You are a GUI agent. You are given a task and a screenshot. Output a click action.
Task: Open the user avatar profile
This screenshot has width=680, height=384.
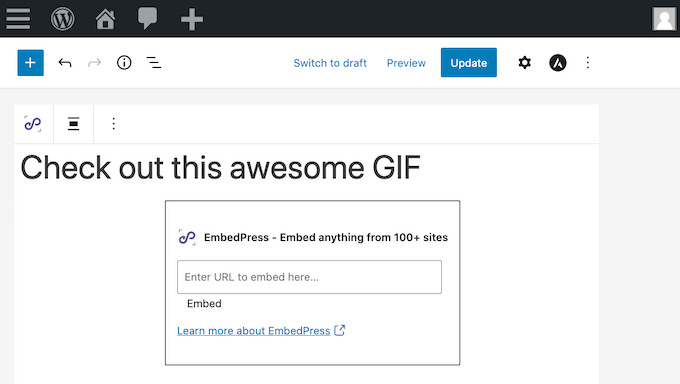click(x=664, y=19)
